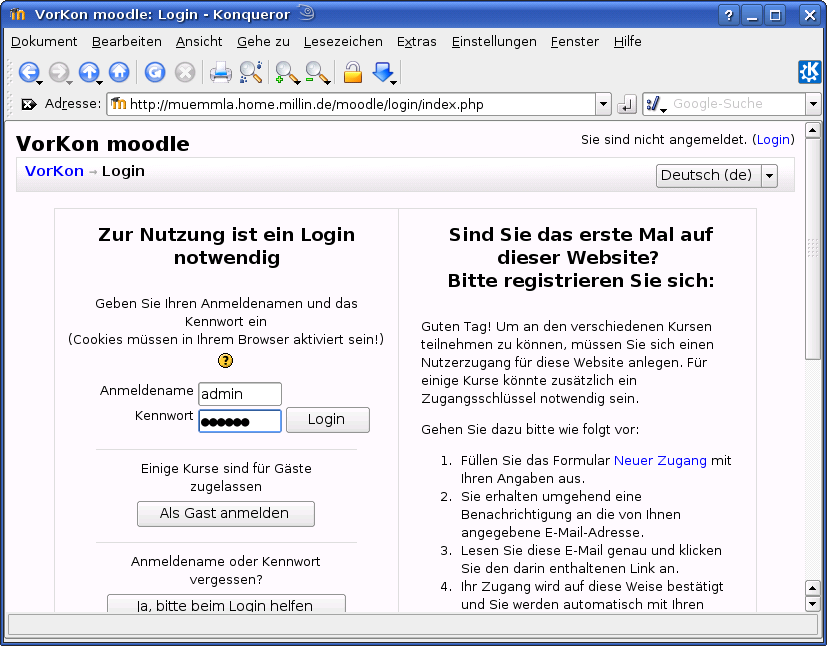Open the Find in page icon
This screenshot has width=827, height=646.
click(251, 72)
